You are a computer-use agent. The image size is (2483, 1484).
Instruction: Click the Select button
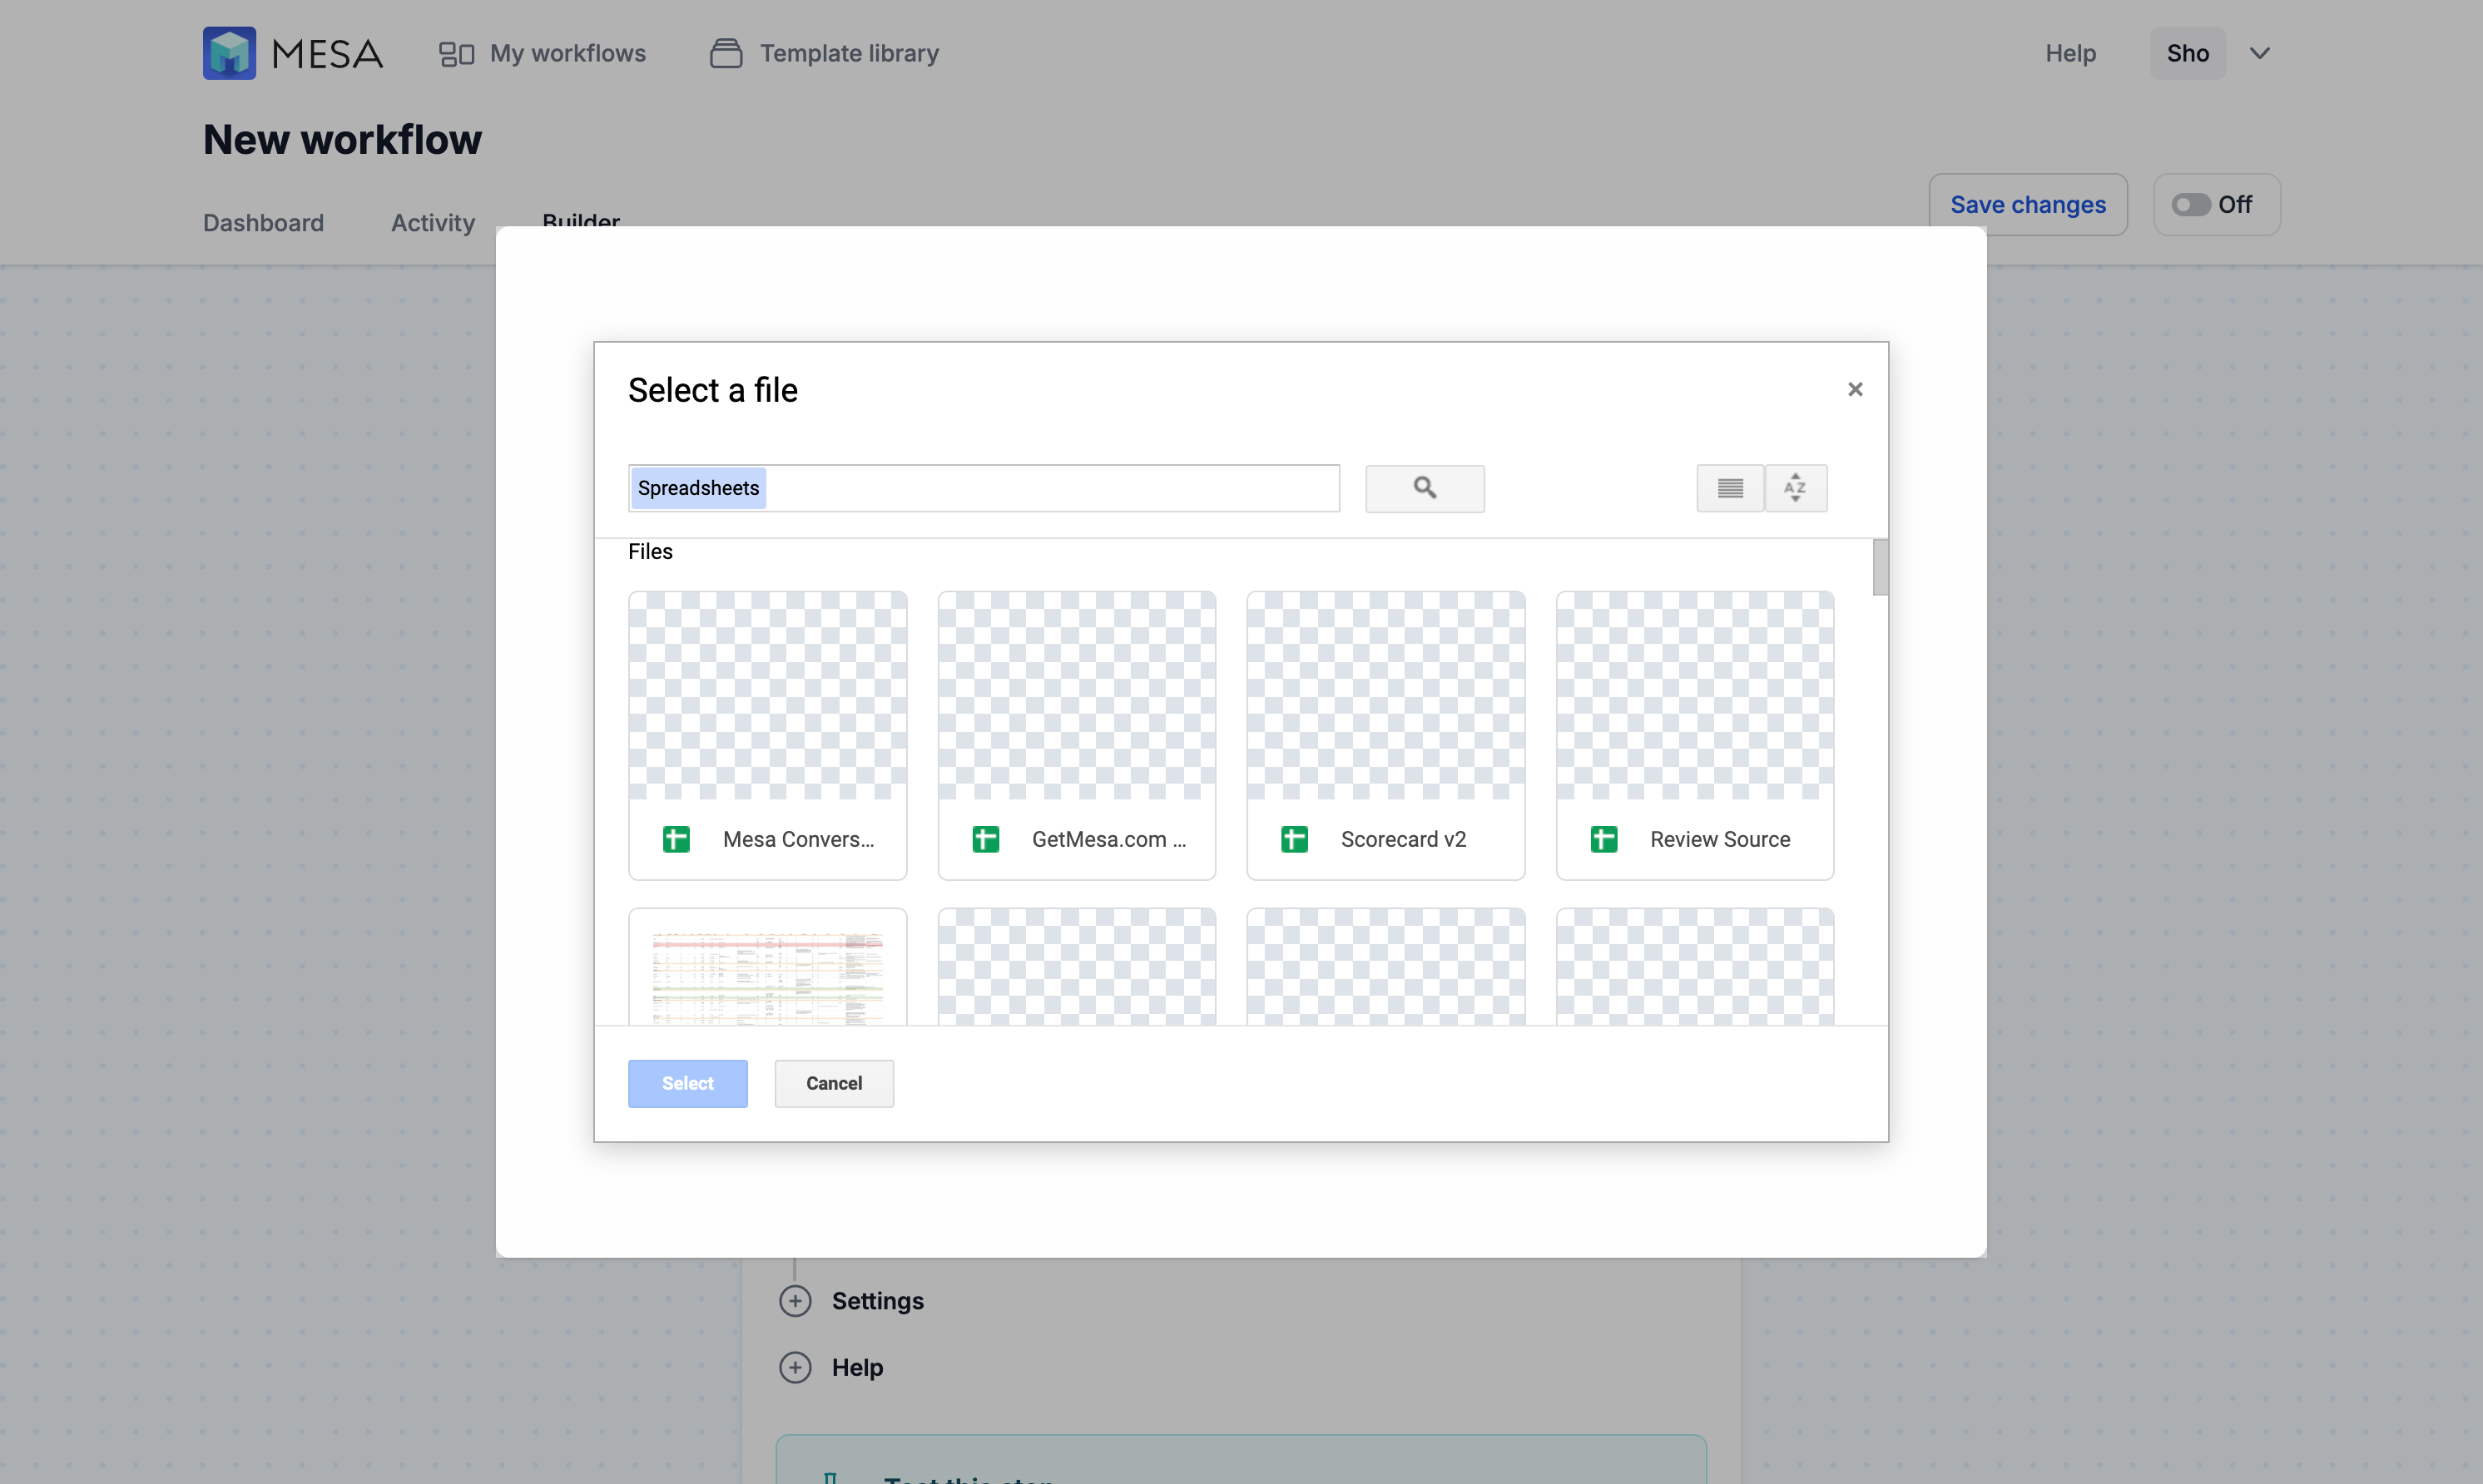pyautogui.click(x=687, y=1083)
